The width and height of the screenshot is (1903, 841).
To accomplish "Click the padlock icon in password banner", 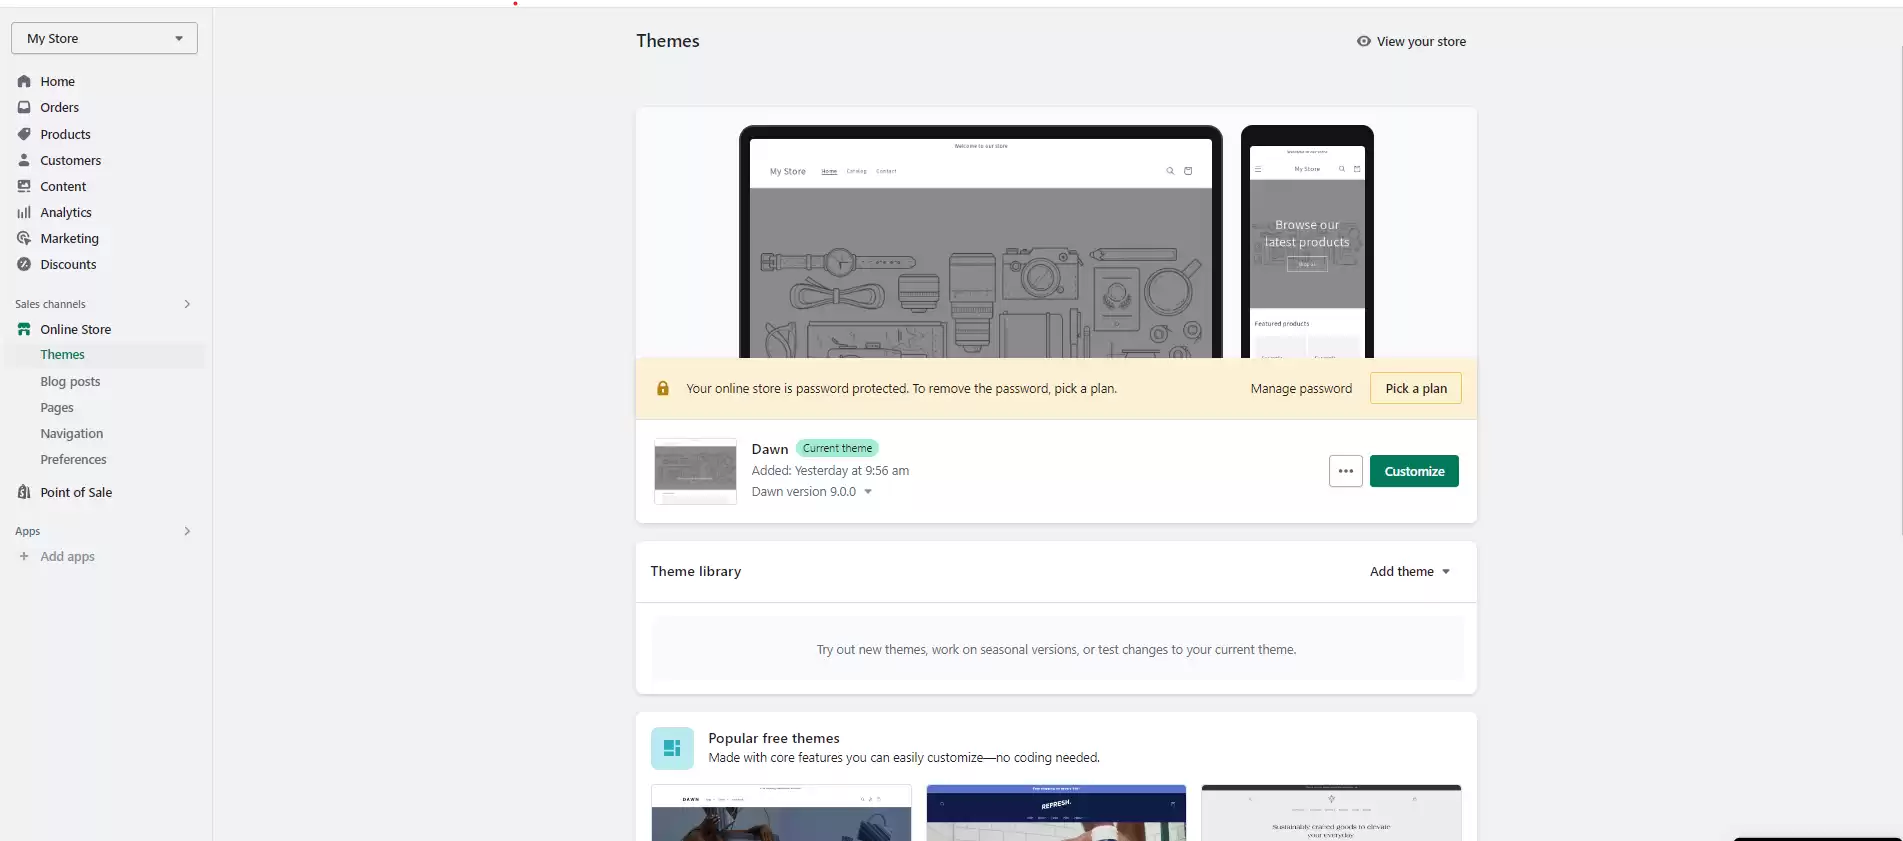I will tap(662, 388).
